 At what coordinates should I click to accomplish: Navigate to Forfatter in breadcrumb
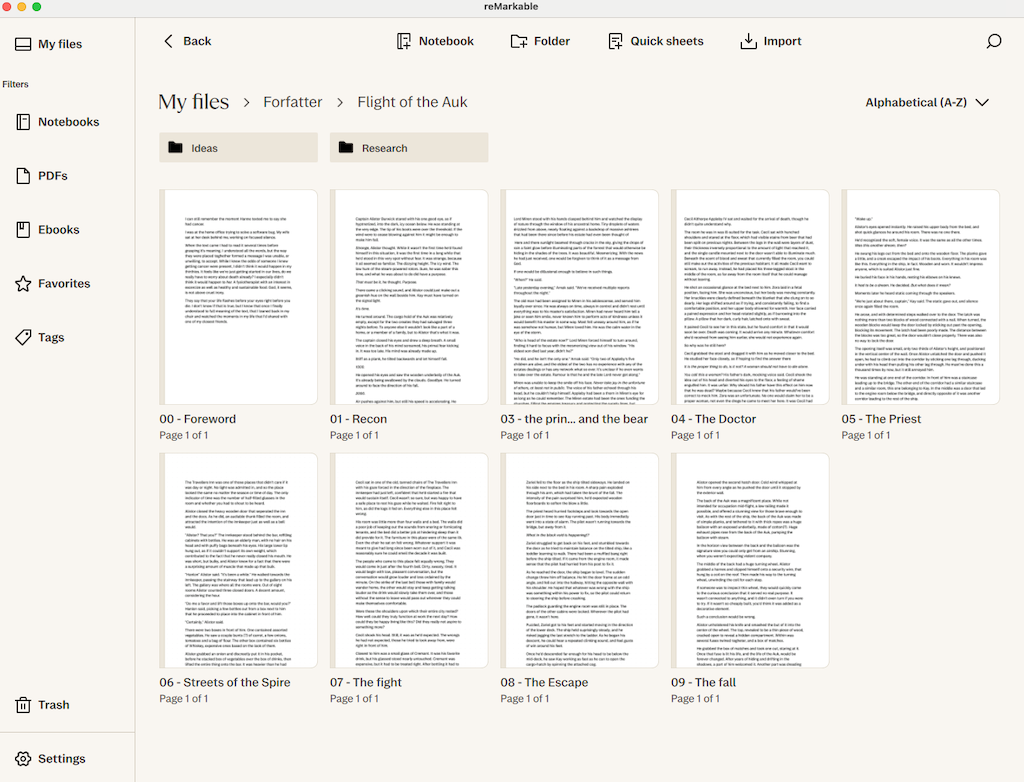click(x=293, y=102)
